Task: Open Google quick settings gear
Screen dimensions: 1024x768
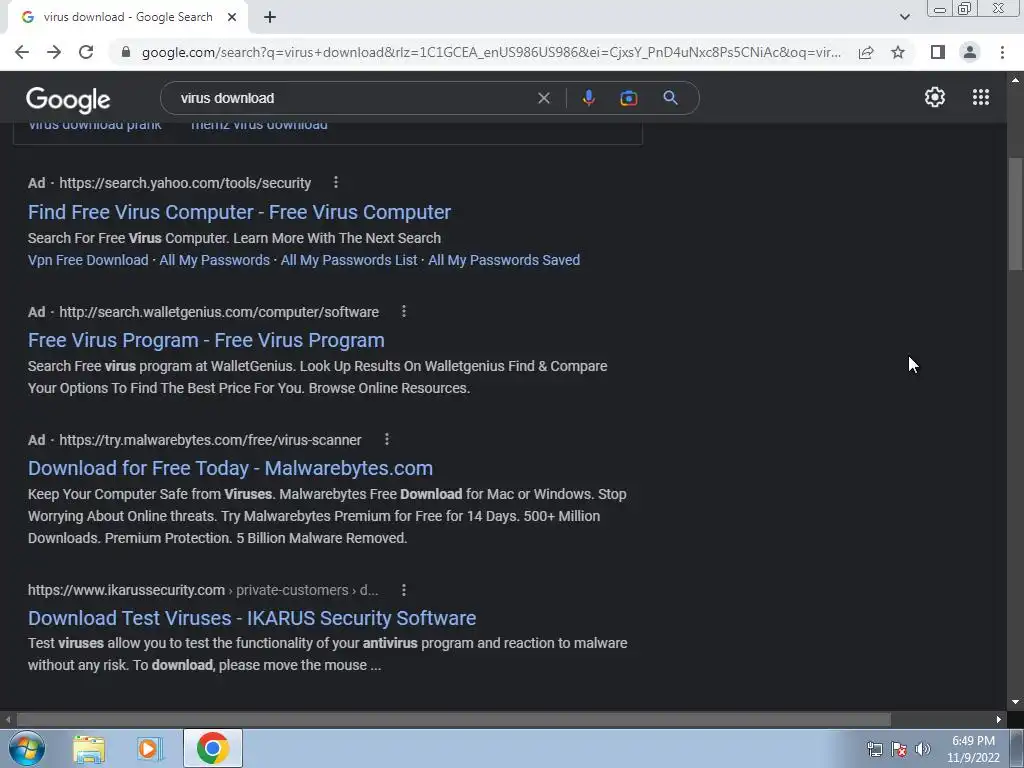Action: click(x=935, y=97)
